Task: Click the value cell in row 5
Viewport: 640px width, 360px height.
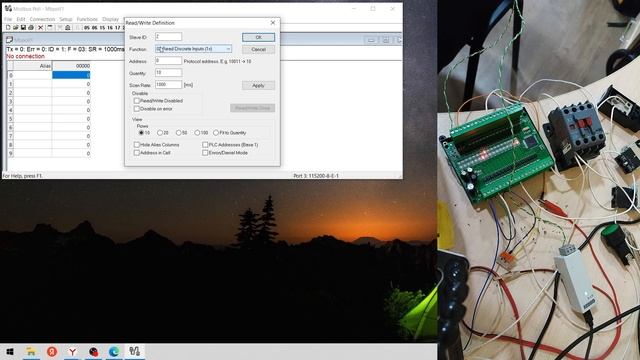Action: pos(71,118)
